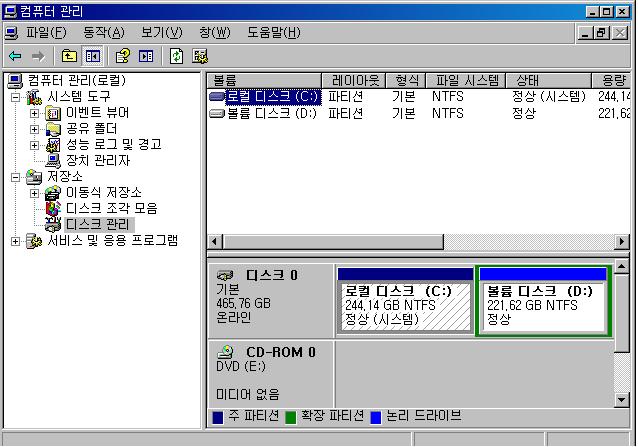The image size is (638, 447).
Task: Expand the 이벤트 뷰어 tree node
Action: coord(35,113)
